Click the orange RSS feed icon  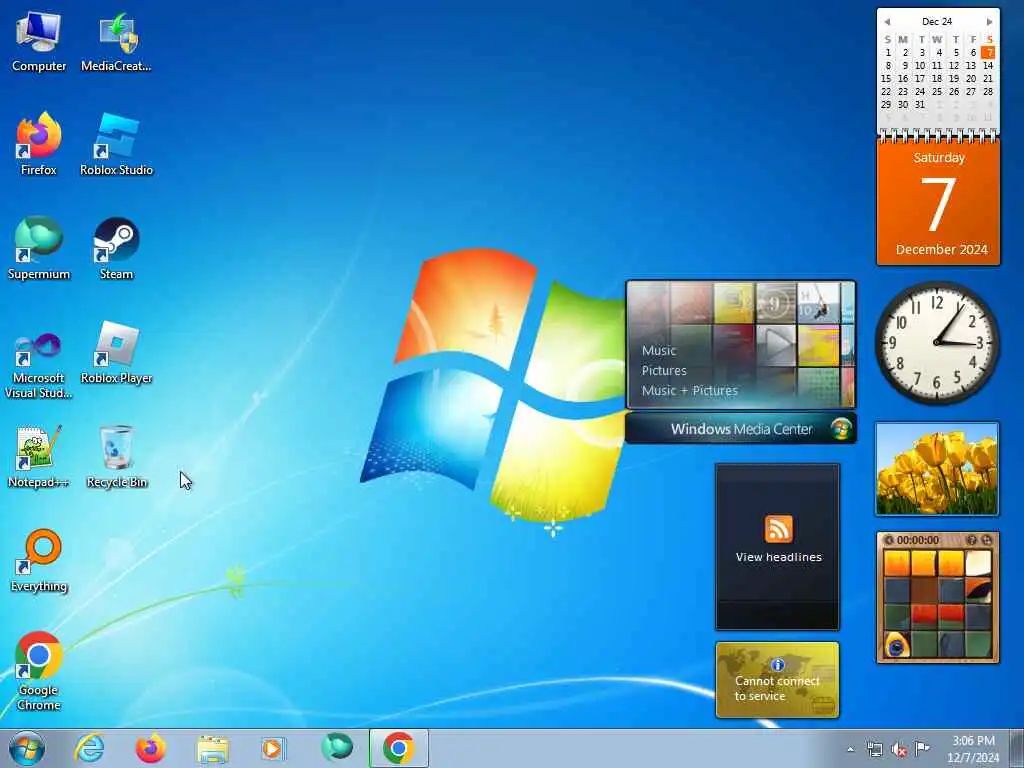coord(778,529)
